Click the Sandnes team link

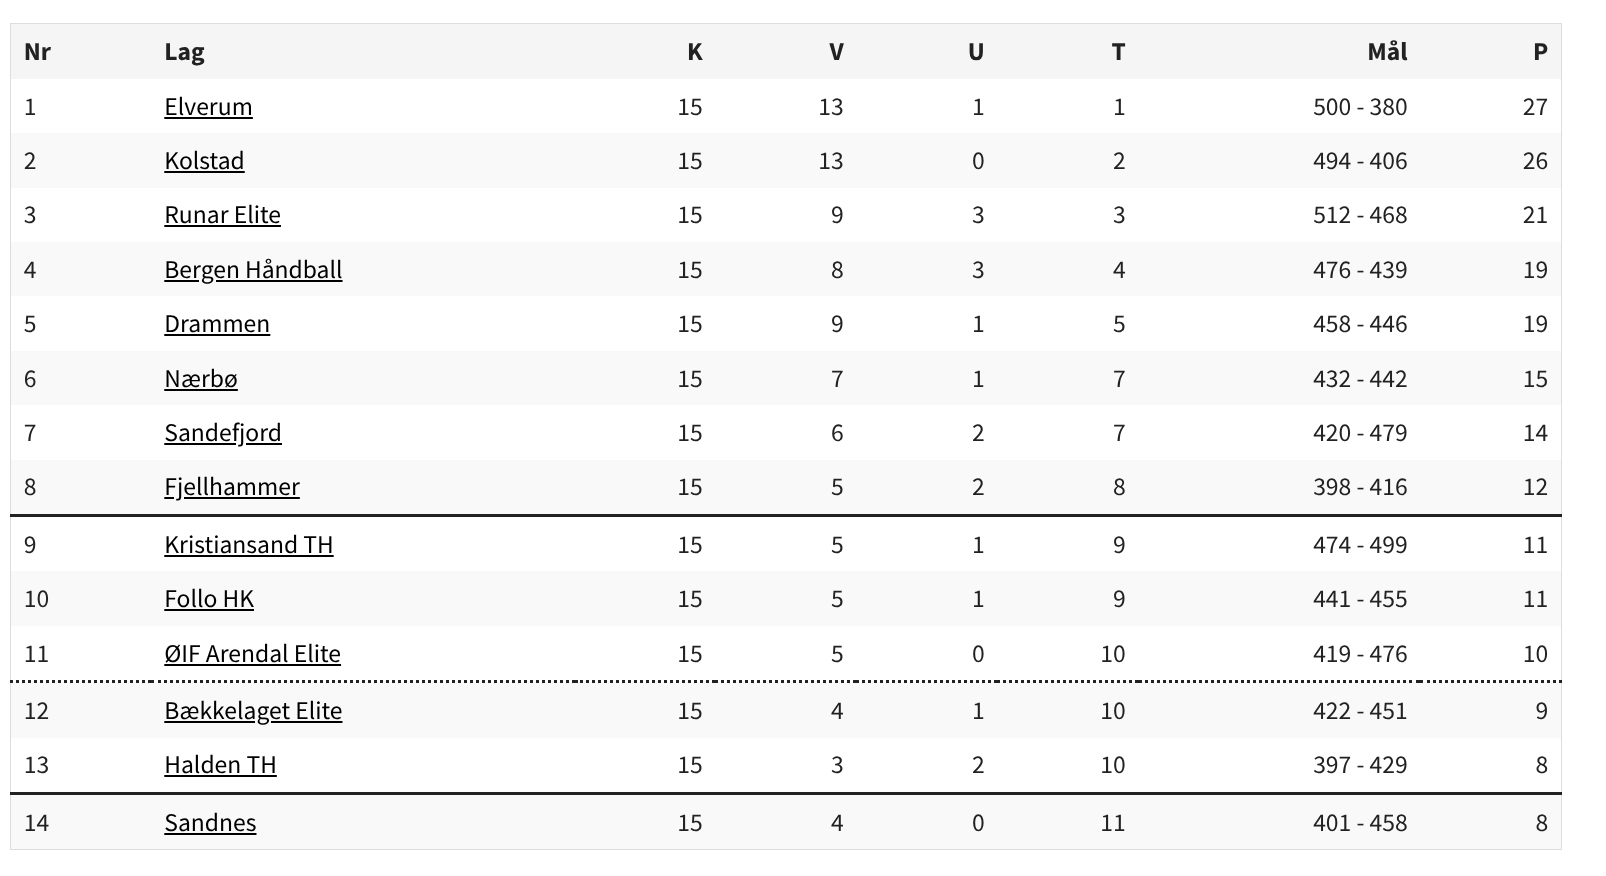tap(210, 823)
